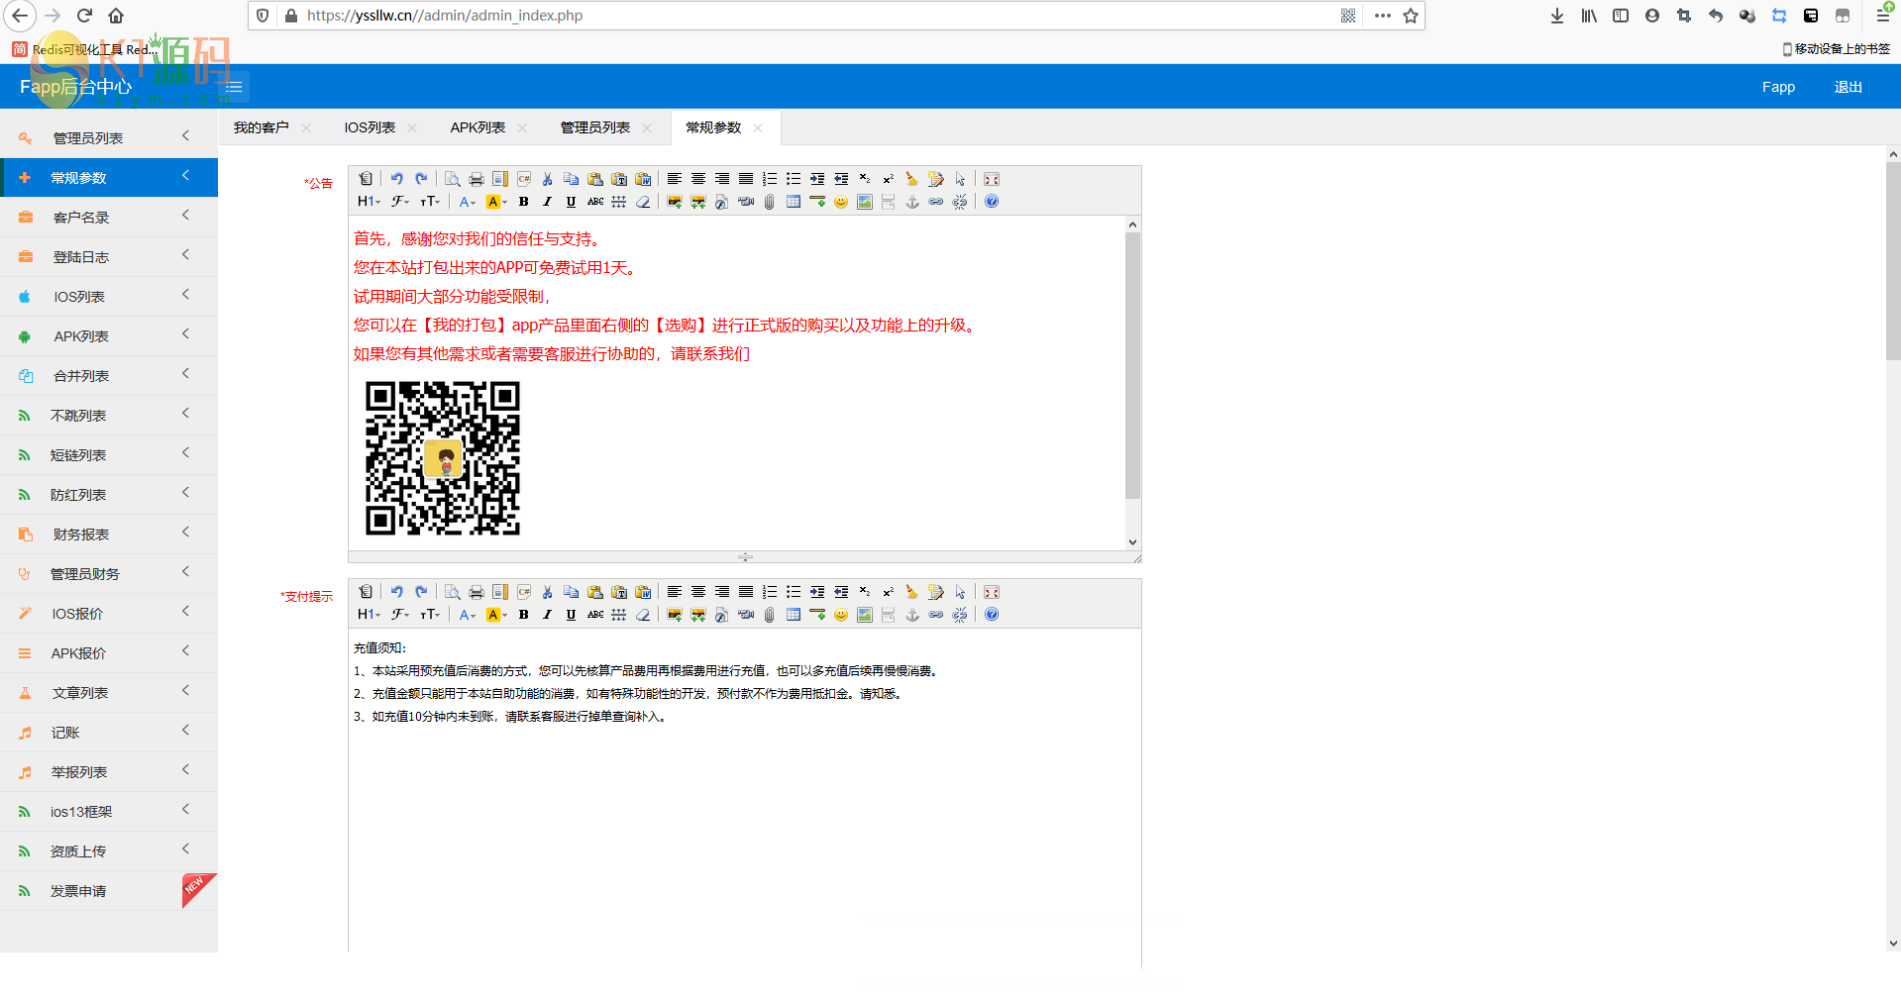This screenshot has width=1901, height=992.
Task: Click the 退出 logout link
Action: [1847, 87]
